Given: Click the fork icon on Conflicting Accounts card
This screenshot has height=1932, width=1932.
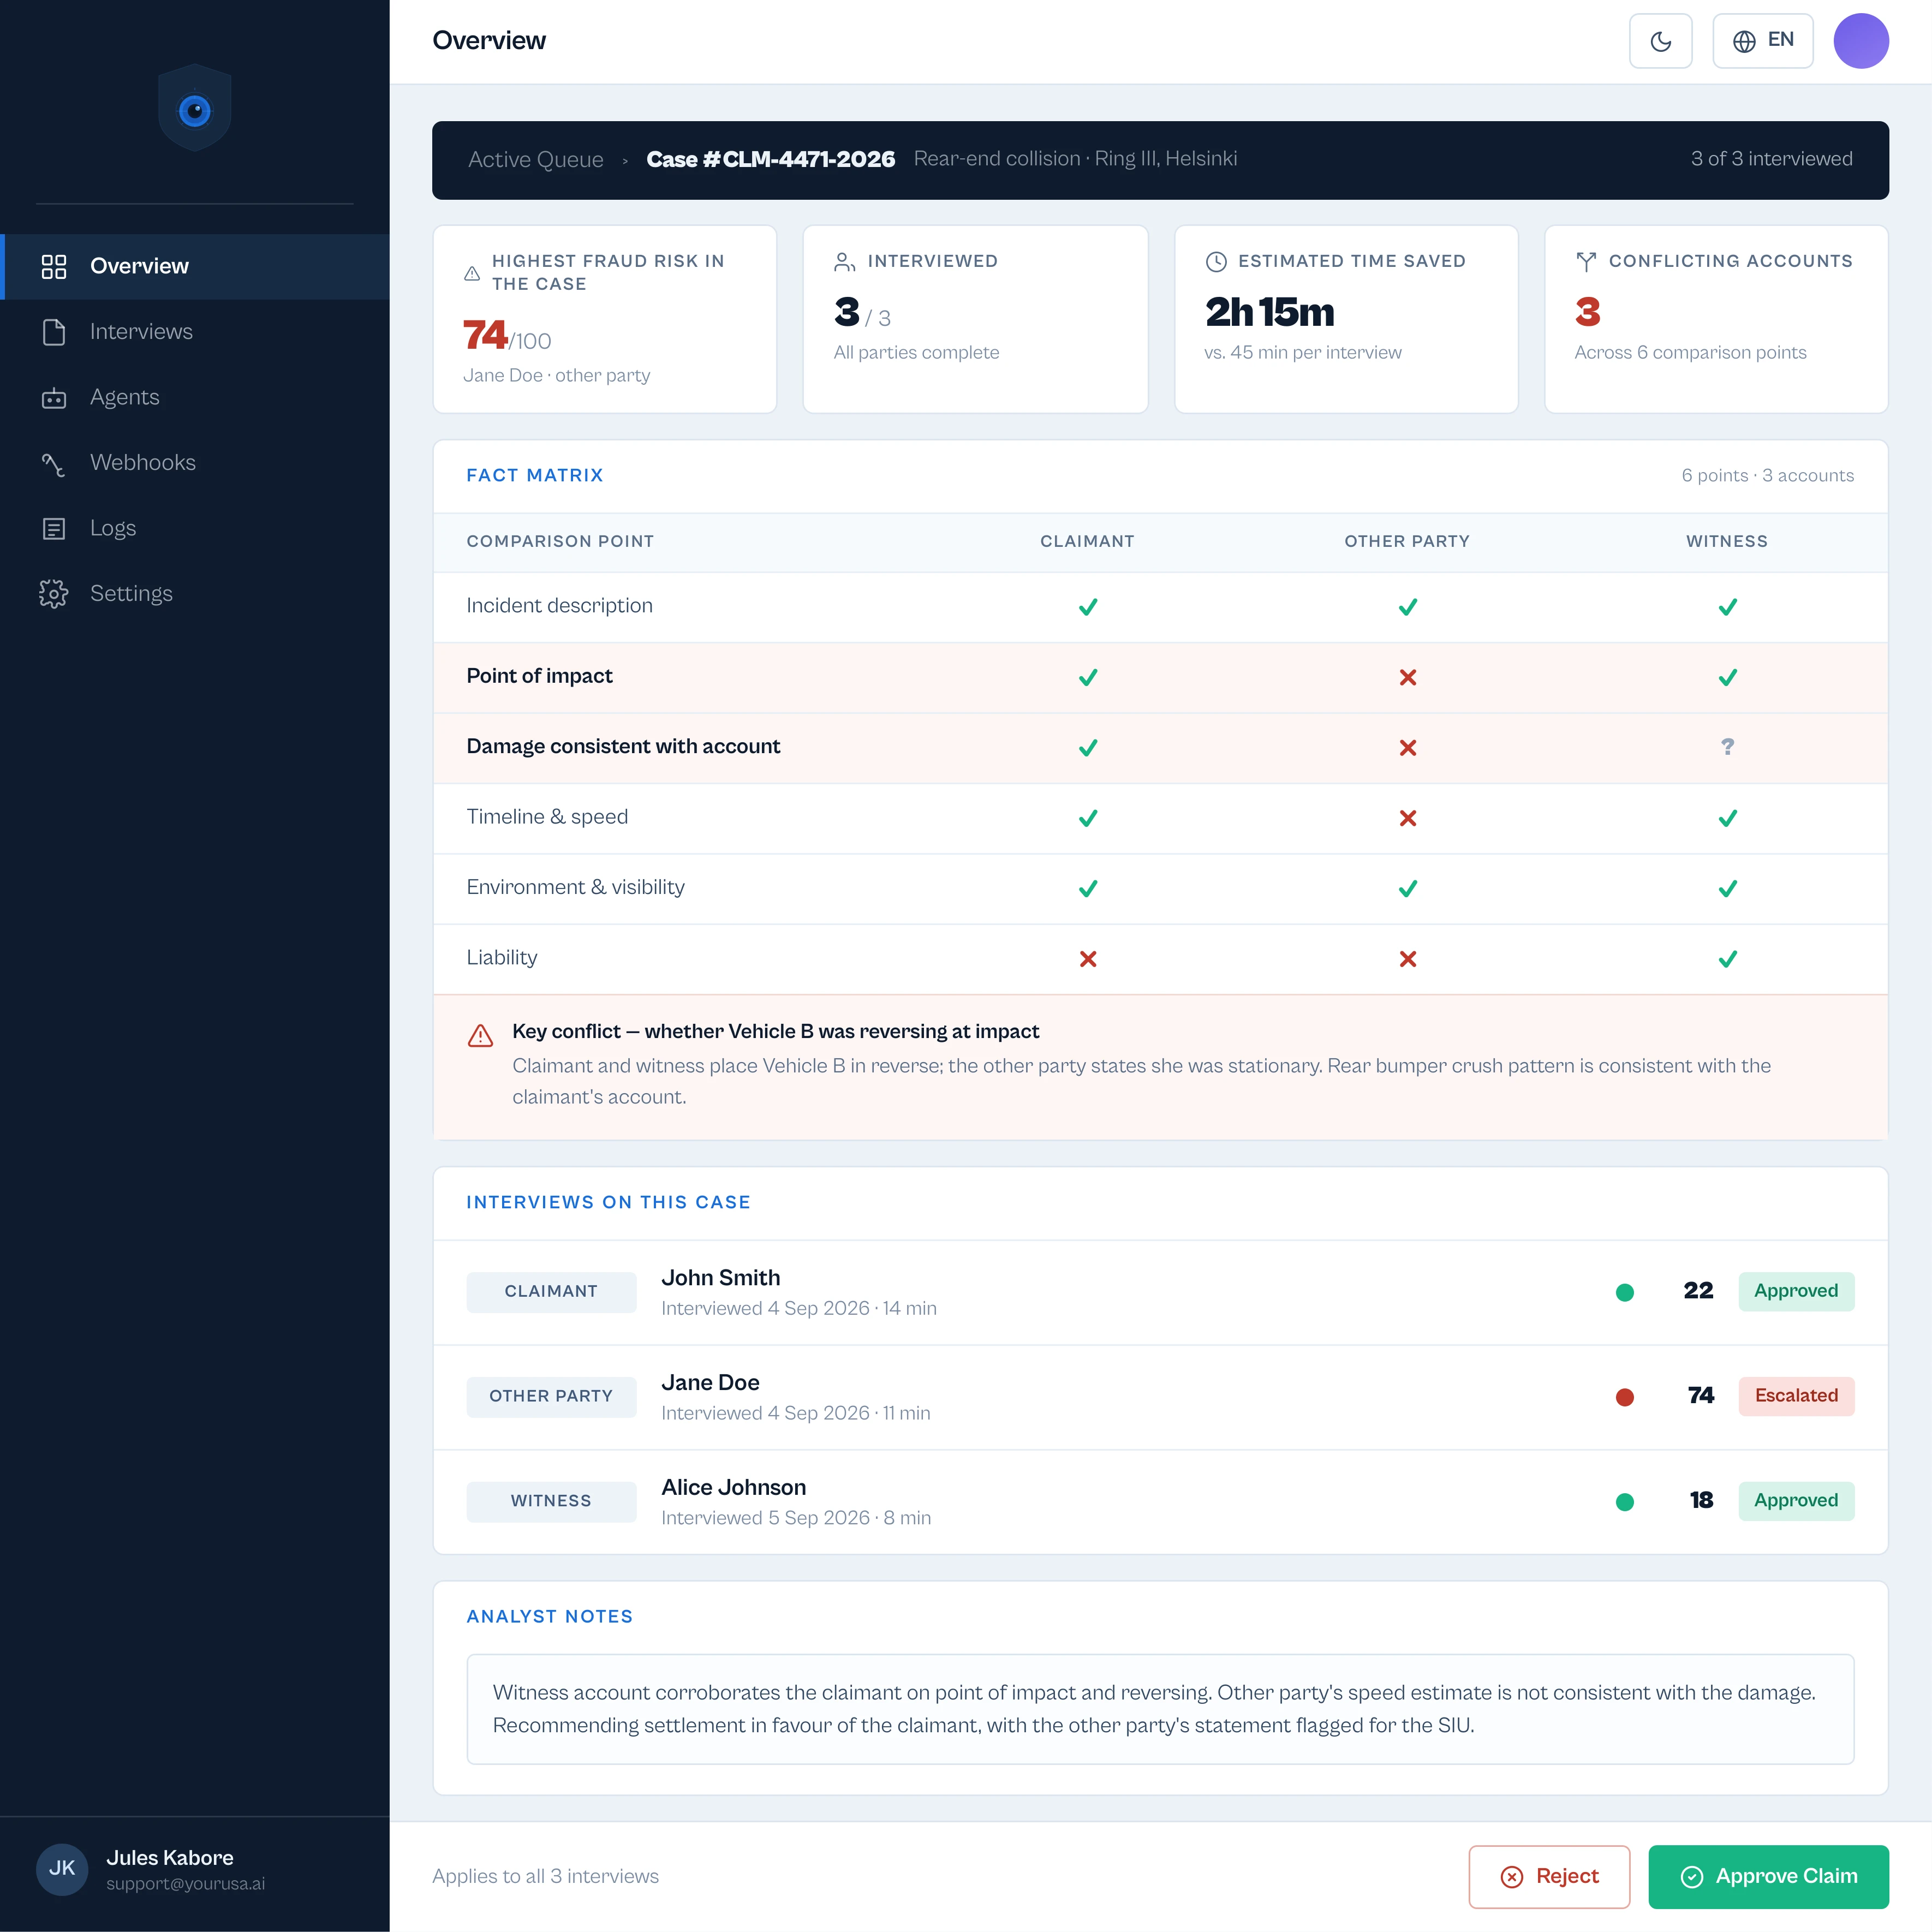Looking at the screenshot, I should pyautogui.click(x=1585, y=262).
